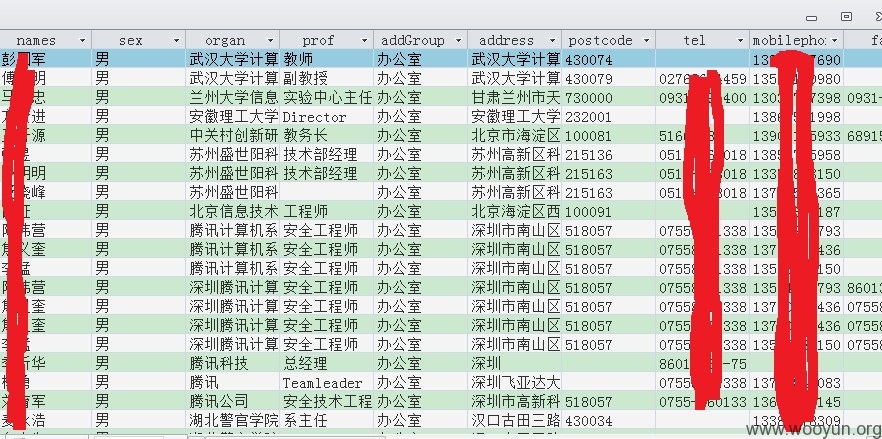Select the postcode cell 100091
The height and width of the screenshot is (439, 882).
608,212
